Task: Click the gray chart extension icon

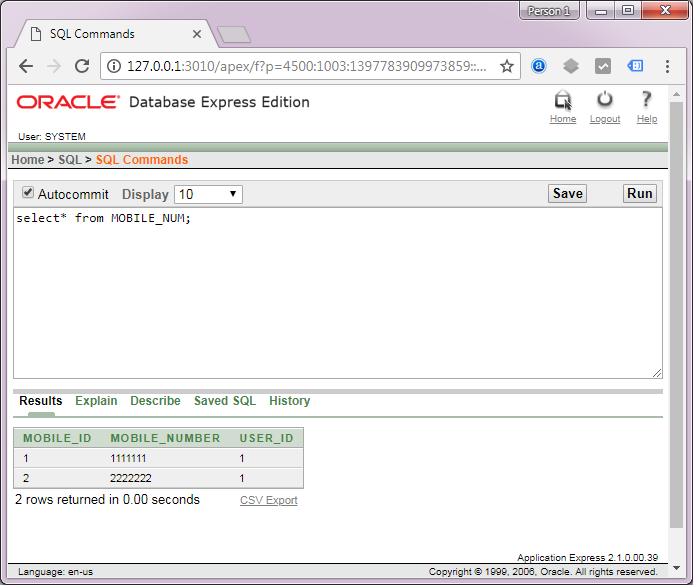Action: point(603,66)
